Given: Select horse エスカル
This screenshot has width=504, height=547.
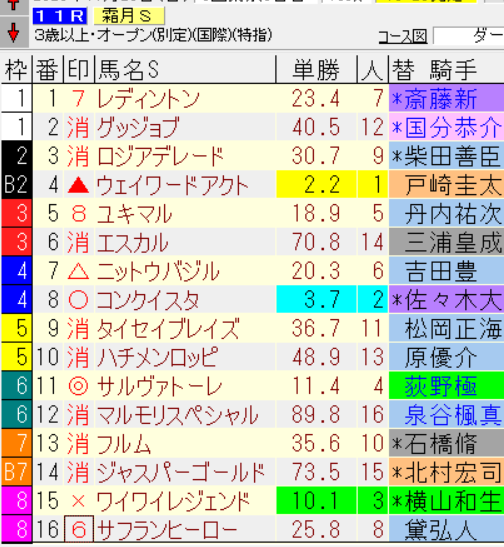Looking at the screenshot, I should click(x=133, y=242).
